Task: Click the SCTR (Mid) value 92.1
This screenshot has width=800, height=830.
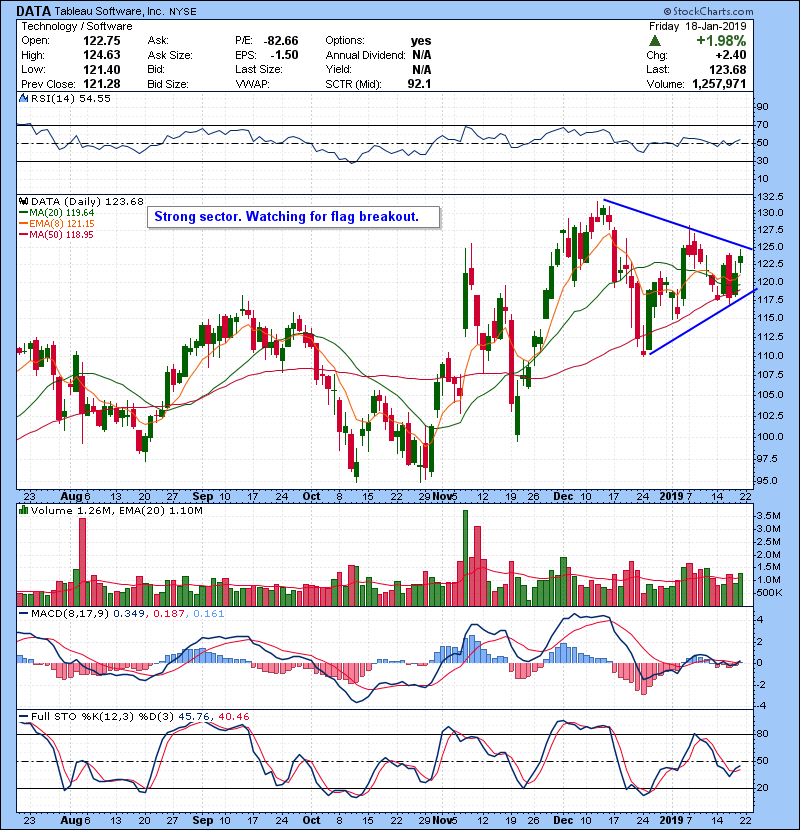Action: click(x=419, y=84)
